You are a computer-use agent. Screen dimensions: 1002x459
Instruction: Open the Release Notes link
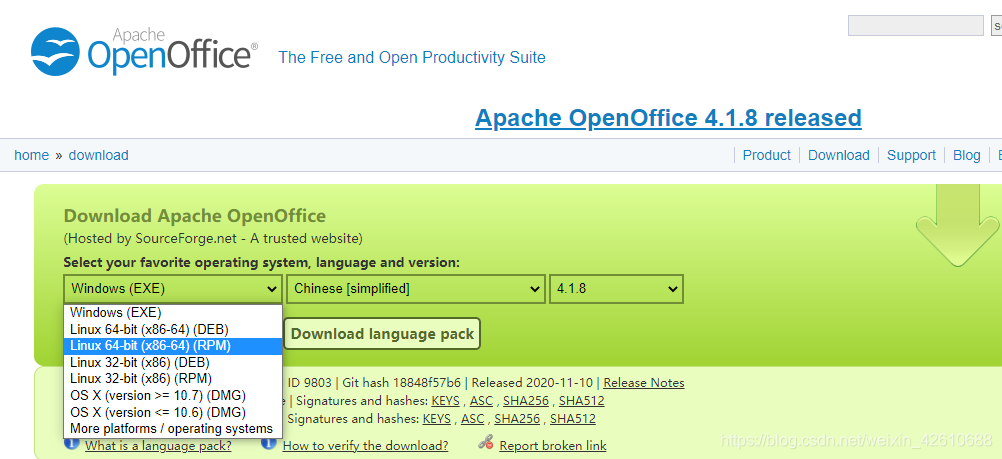[x=644, y=383]
